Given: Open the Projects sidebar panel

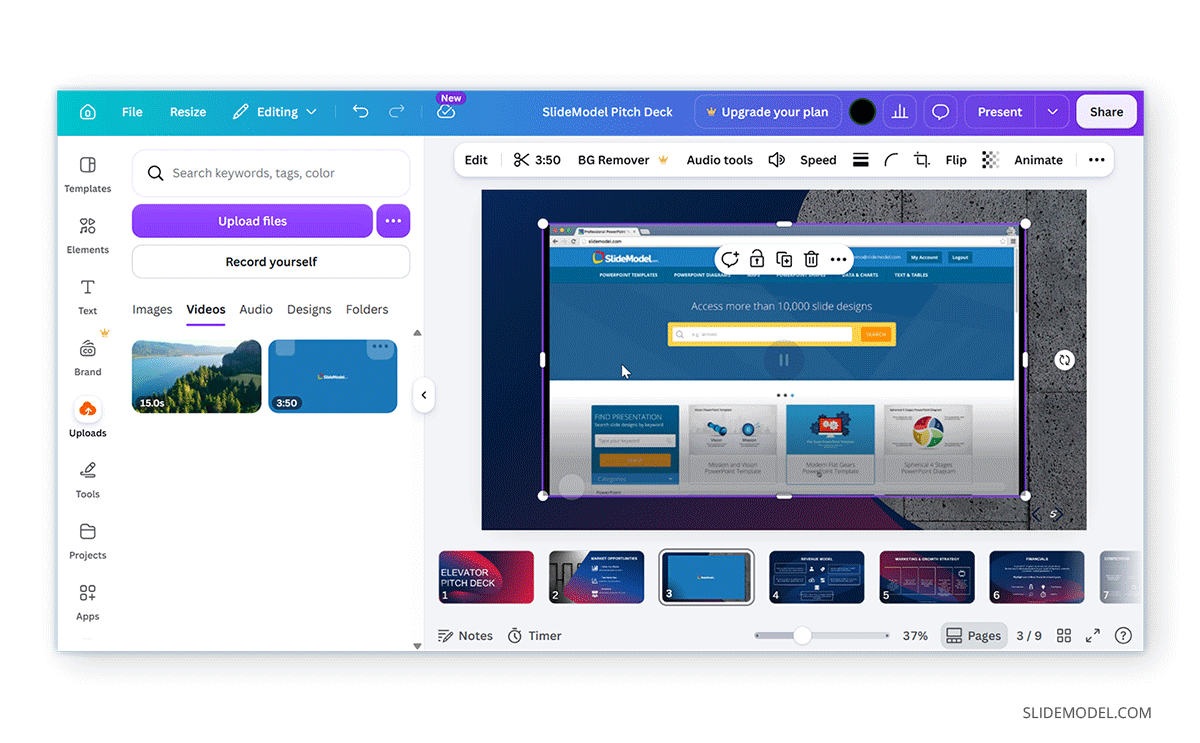Looking at the screenshot, I should click(88, 541).
